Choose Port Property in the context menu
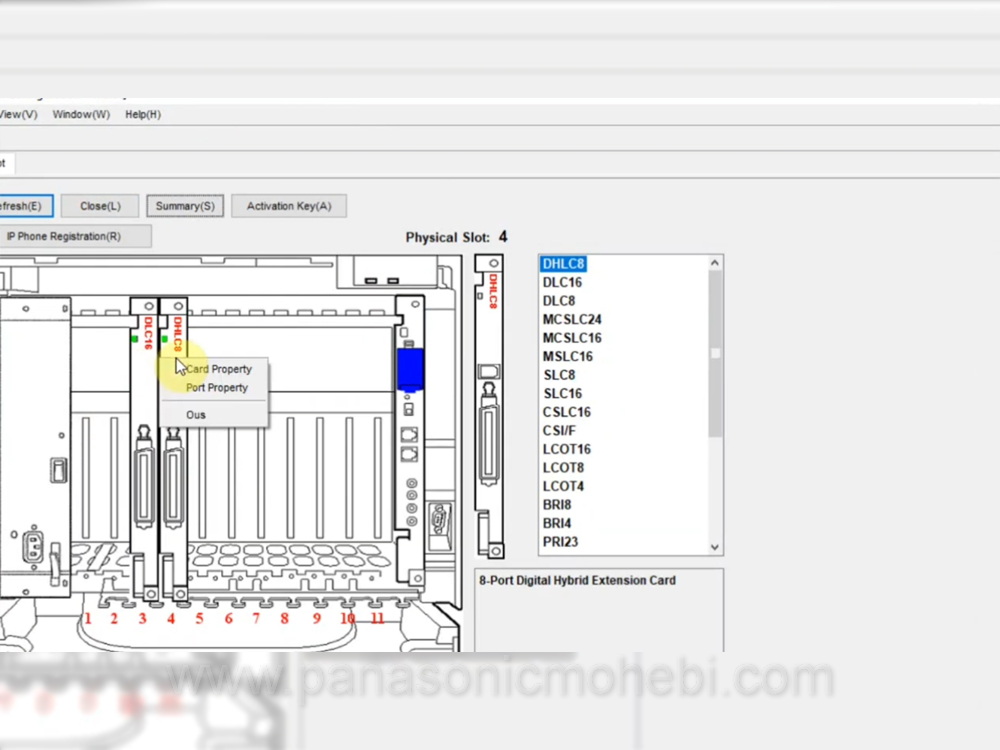Image resolution: width=1000 pixels, height=750 pixels. [217, 388]
